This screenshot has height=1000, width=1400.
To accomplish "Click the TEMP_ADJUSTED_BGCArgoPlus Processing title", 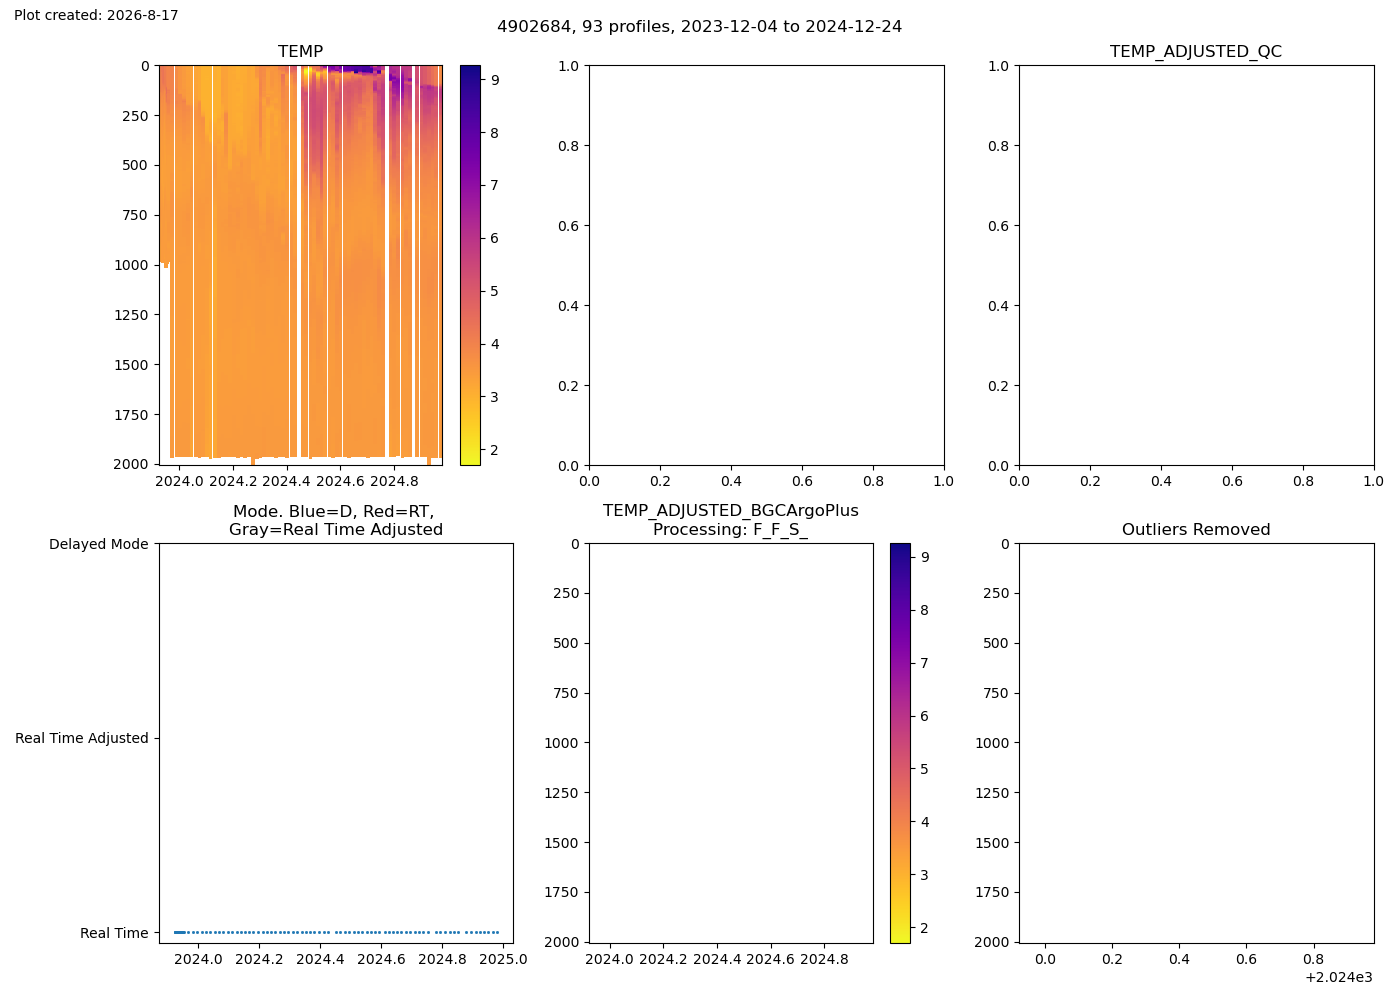I will pyautogui.click(x=731, y=520).
